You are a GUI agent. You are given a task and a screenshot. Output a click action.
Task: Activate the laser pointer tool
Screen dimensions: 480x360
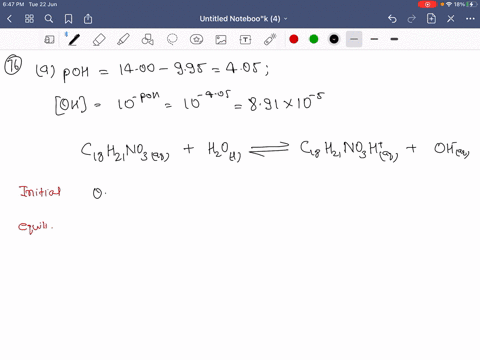(x=270, y=39)
